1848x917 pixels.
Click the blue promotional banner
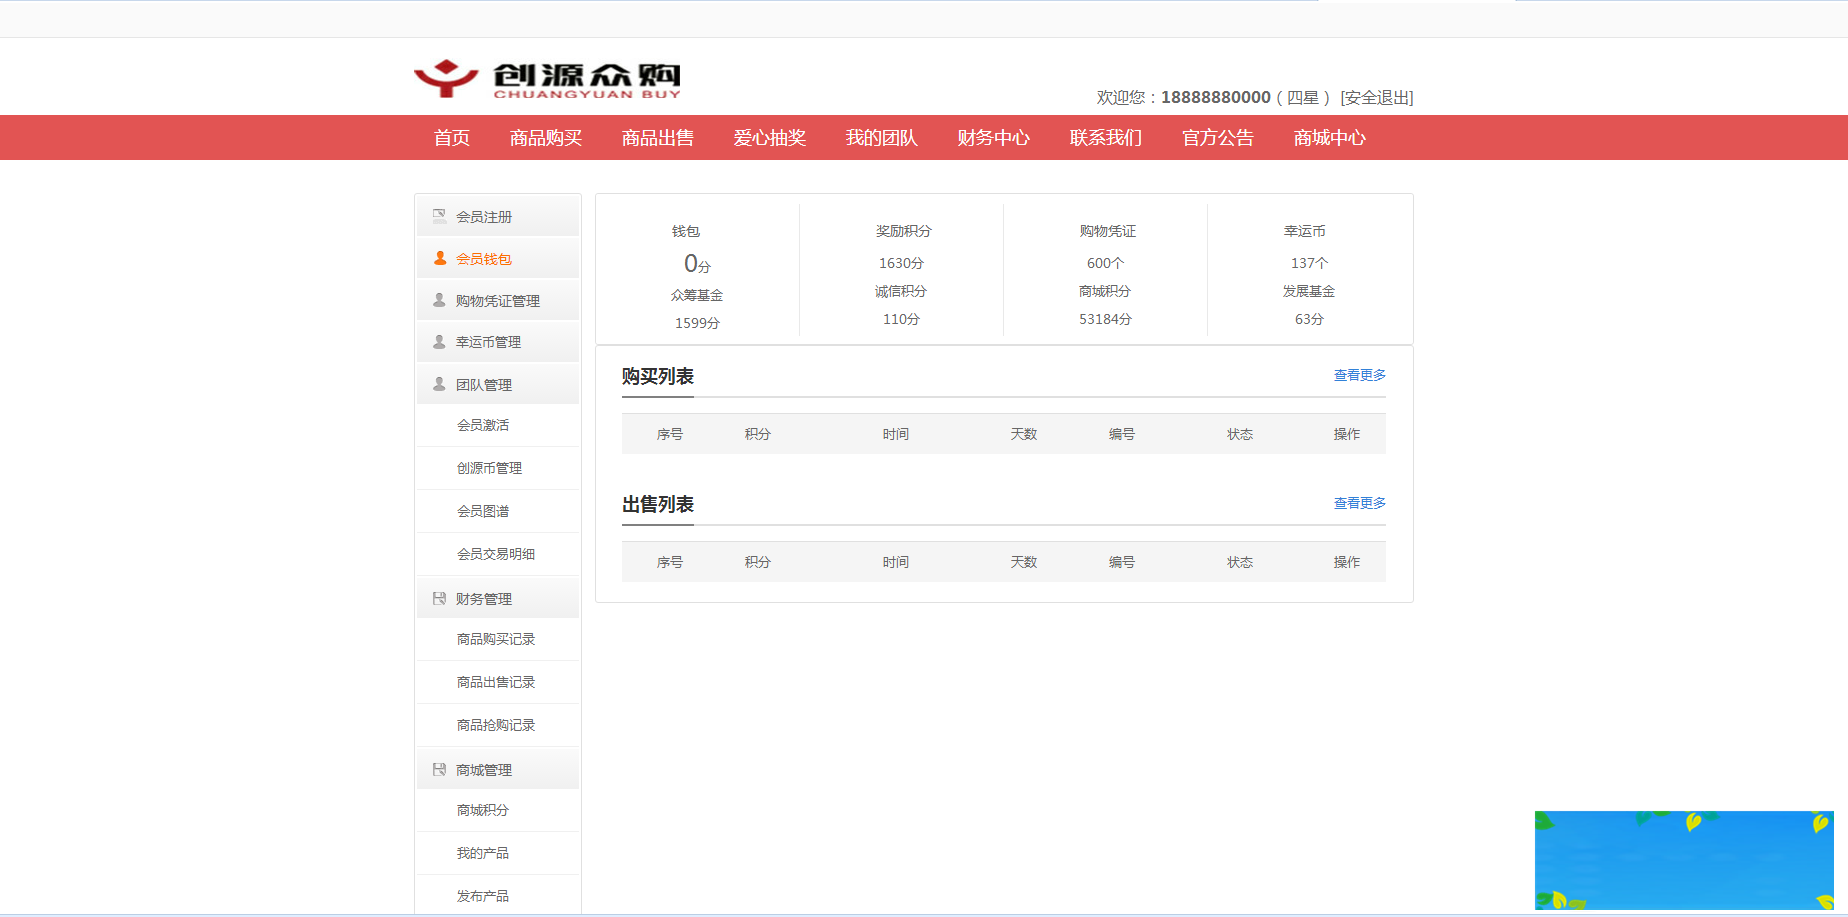coord(1684,860)
